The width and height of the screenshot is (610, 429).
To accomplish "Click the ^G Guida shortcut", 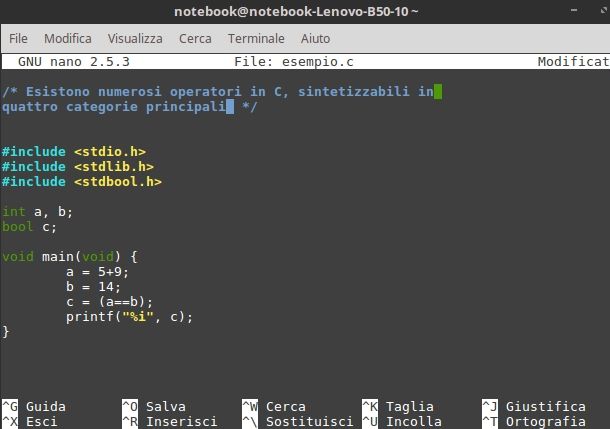I will (x=33, y=406).
